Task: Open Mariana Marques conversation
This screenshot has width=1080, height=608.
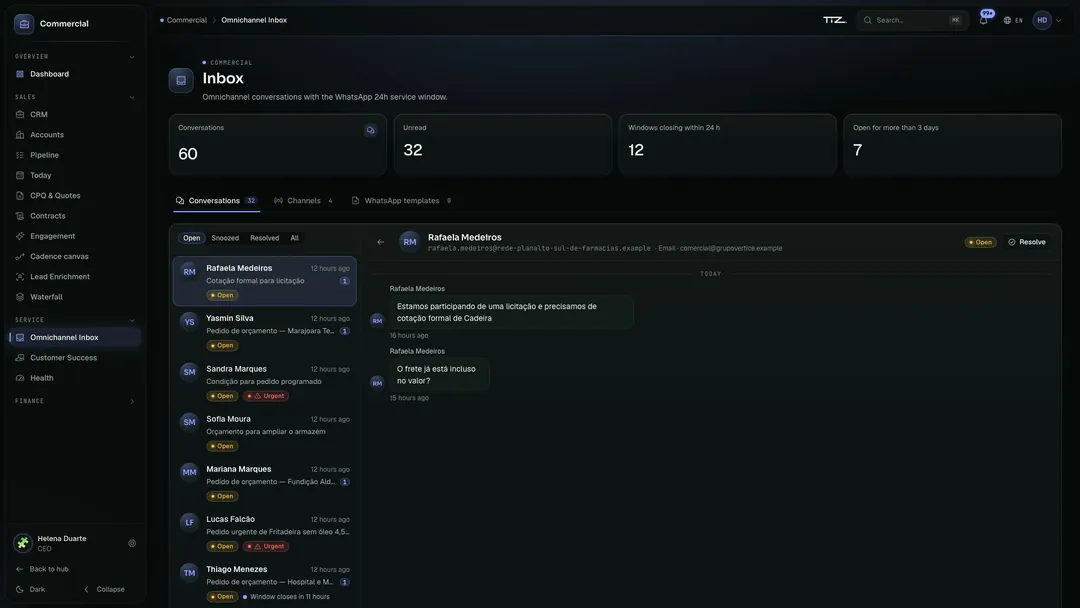Action: pos(264,482)
